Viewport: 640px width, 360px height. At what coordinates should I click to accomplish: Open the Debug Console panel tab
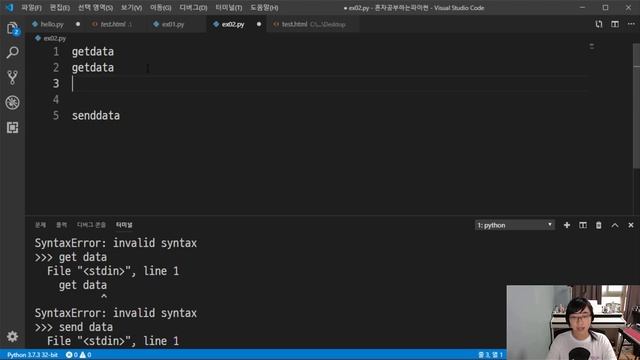point(91,225)
